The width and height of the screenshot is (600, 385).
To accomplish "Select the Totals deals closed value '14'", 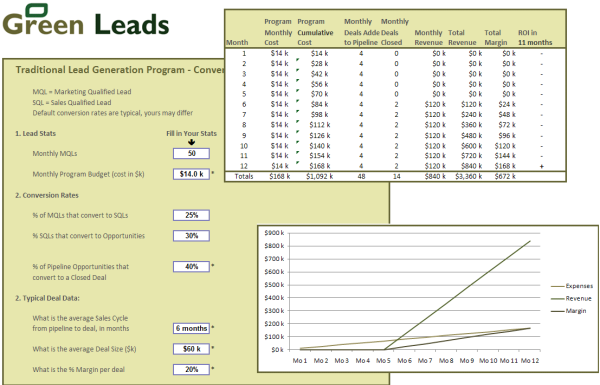I will point(396,176).
